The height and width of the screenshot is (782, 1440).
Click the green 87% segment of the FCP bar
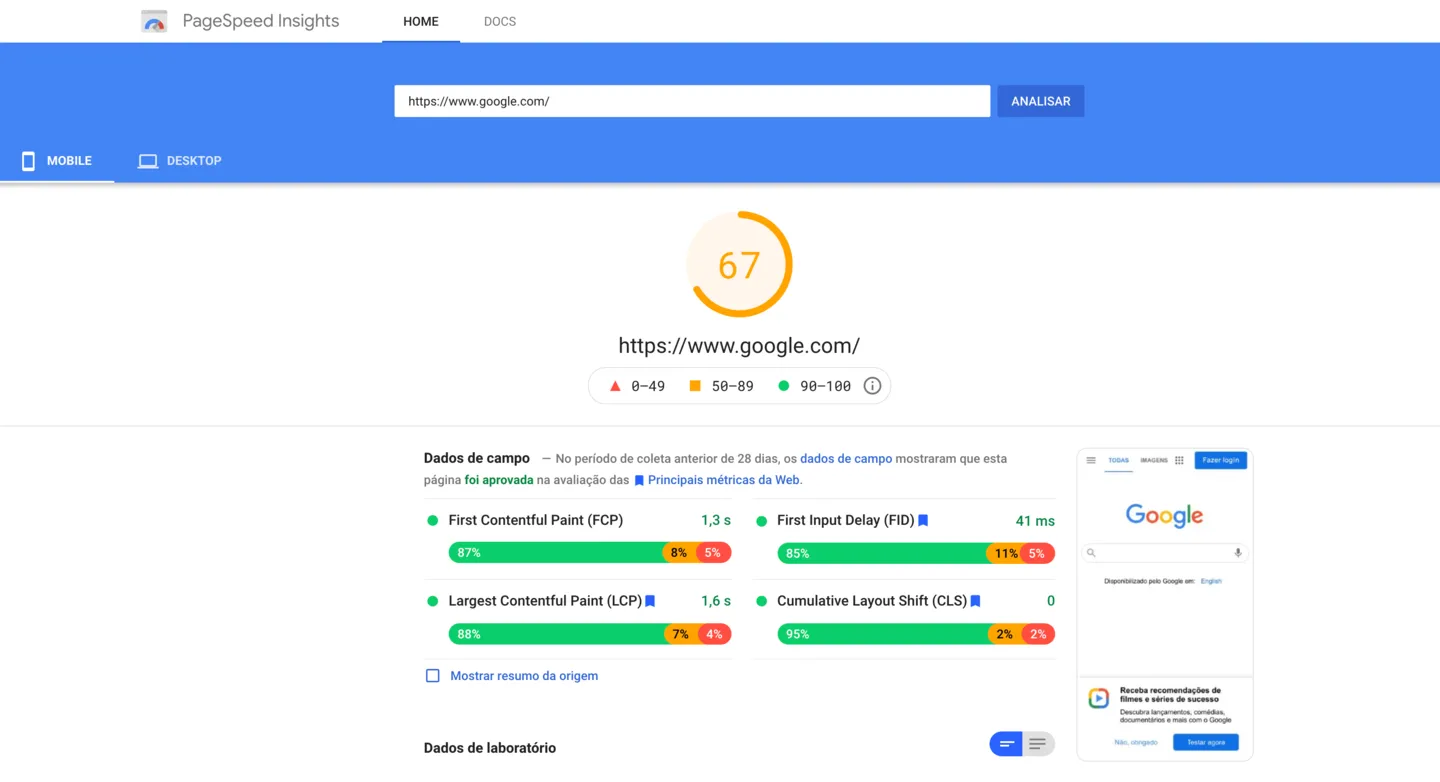tap(556, 553)
